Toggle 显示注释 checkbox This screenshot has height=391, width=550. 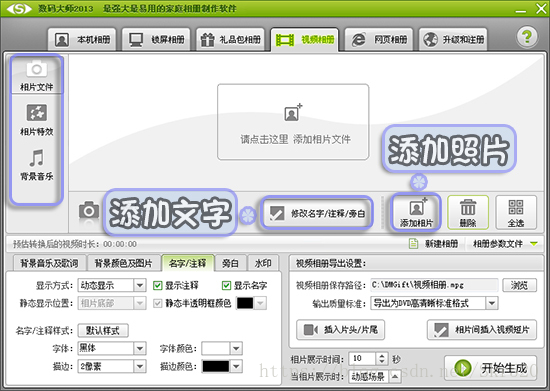click(158, 285)
